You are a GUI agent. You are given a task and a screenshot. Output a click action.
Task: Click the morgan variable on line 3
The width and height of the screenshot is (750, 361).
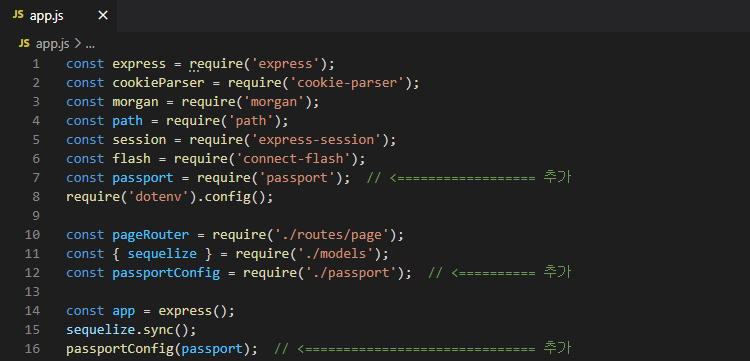click(x=135, y=102)
